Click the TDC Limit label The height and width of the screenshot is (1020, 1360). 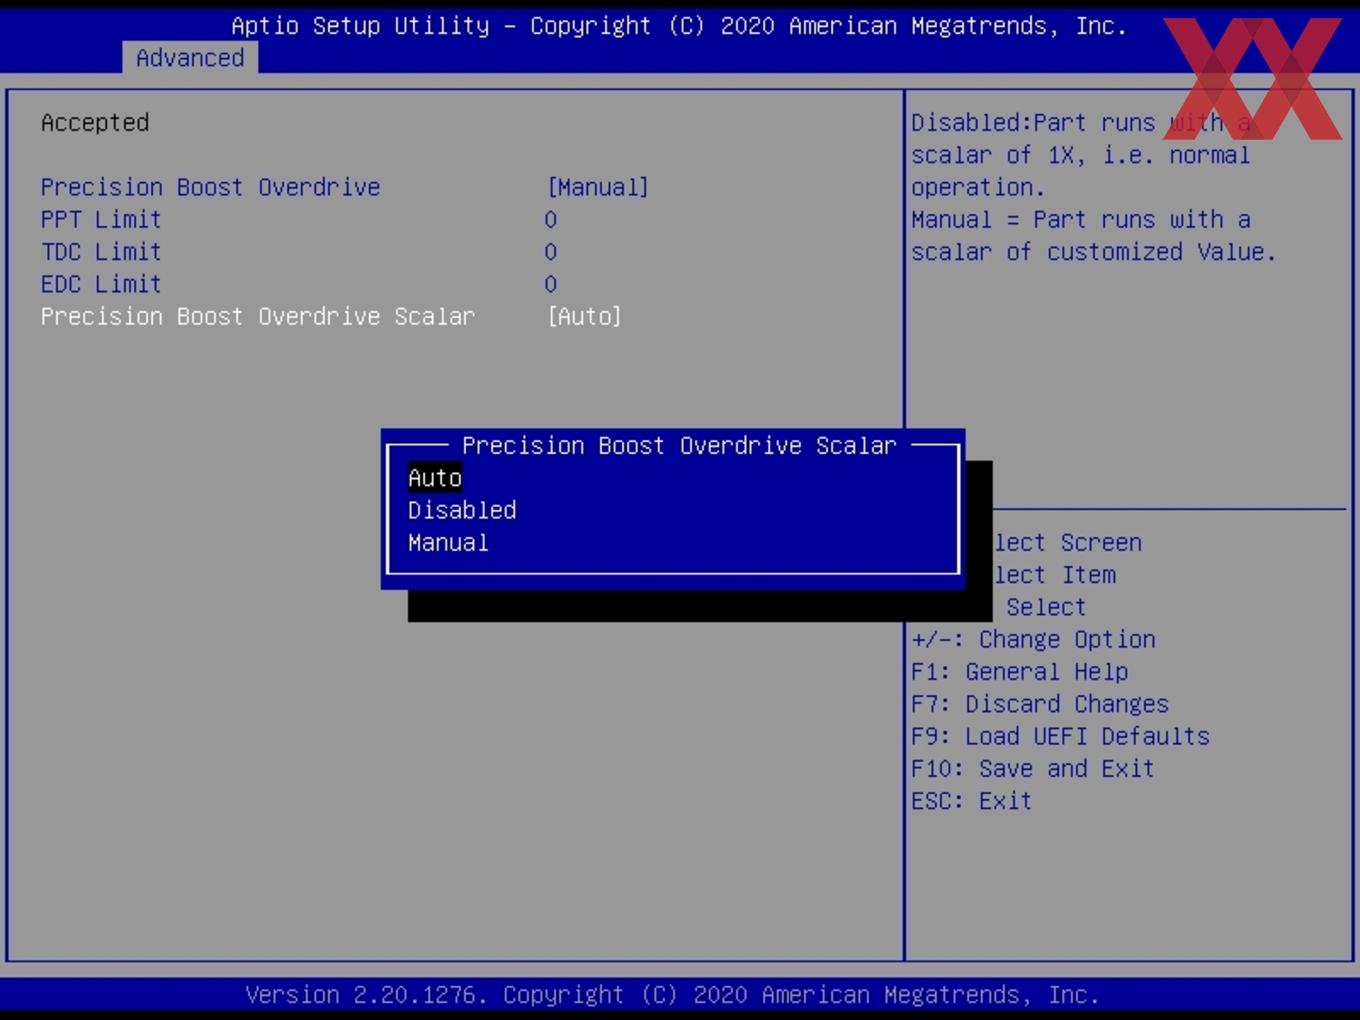(x=101, y=252)
